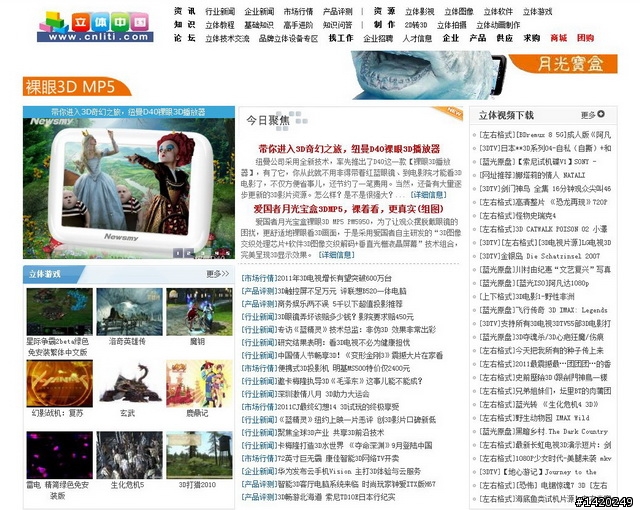Screen dimensions: 640x510
Task: Open download [3DTV]金银岛 Die Schatzinsel 2007
Action: tap(540, 256)
